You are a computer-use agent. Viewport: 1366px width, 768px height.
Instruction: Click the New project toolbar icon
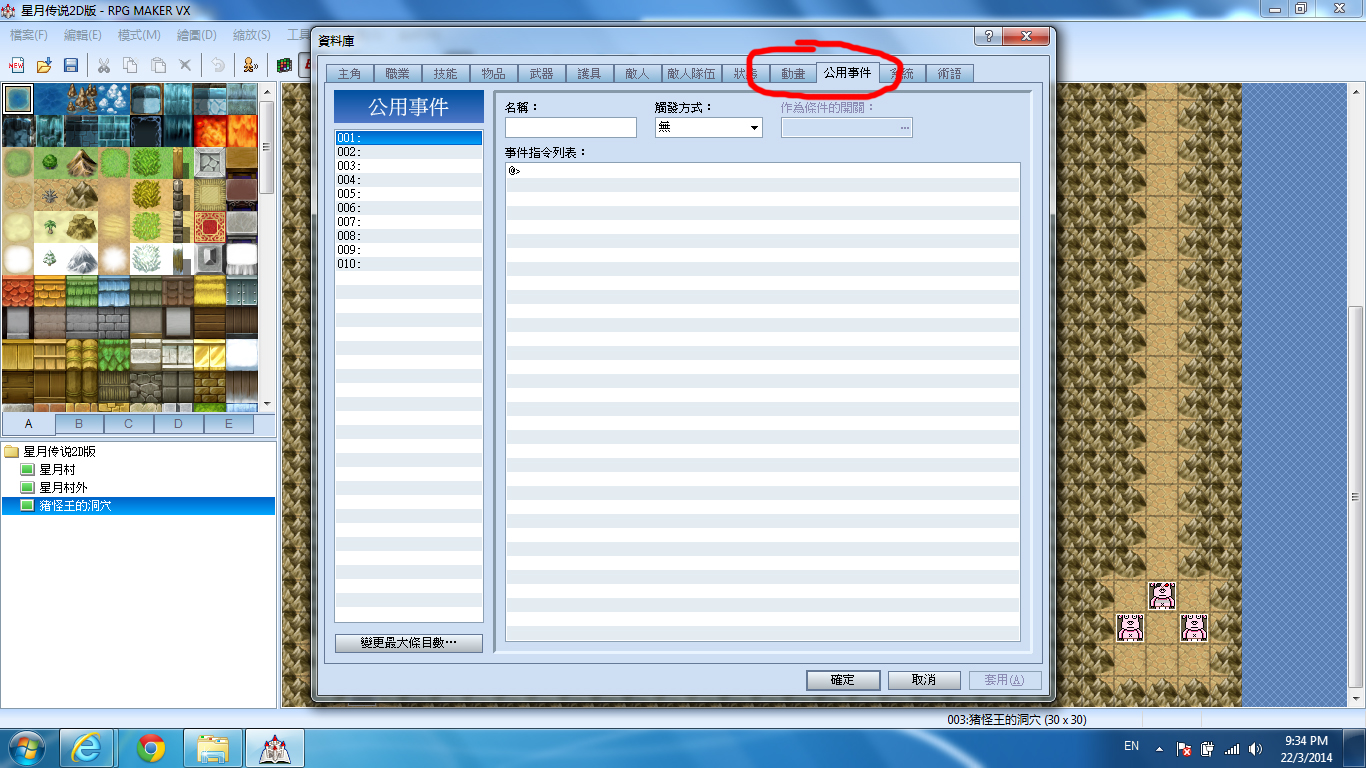point(17,65)
